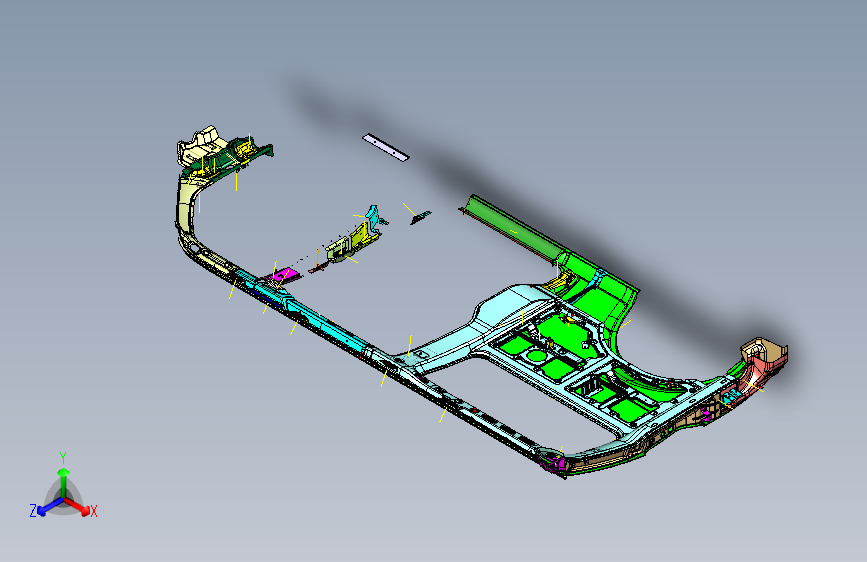867x562 pixels.
Task: Select the small cyan upright bracket in the center
Action: point(373,216)
